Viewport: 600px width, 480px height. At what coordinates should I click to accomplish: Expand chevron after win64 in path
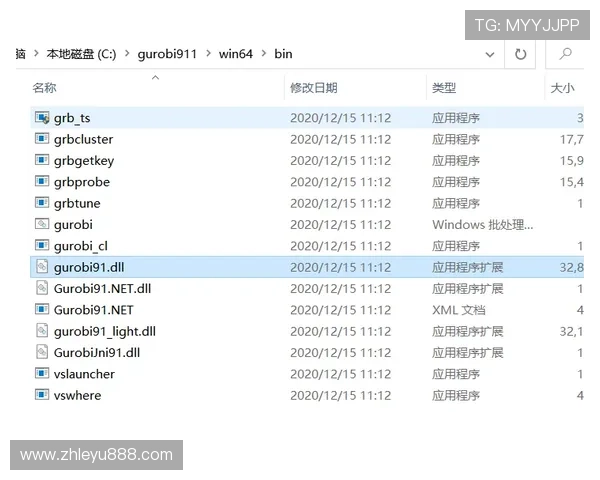[264, 54]
